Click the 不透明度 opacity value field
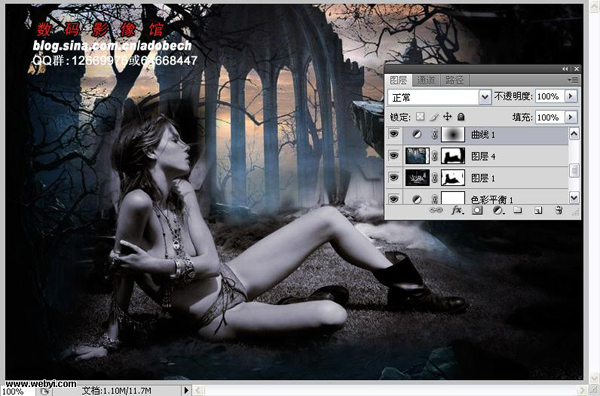The image size is (600, 396). click(549, 96)
